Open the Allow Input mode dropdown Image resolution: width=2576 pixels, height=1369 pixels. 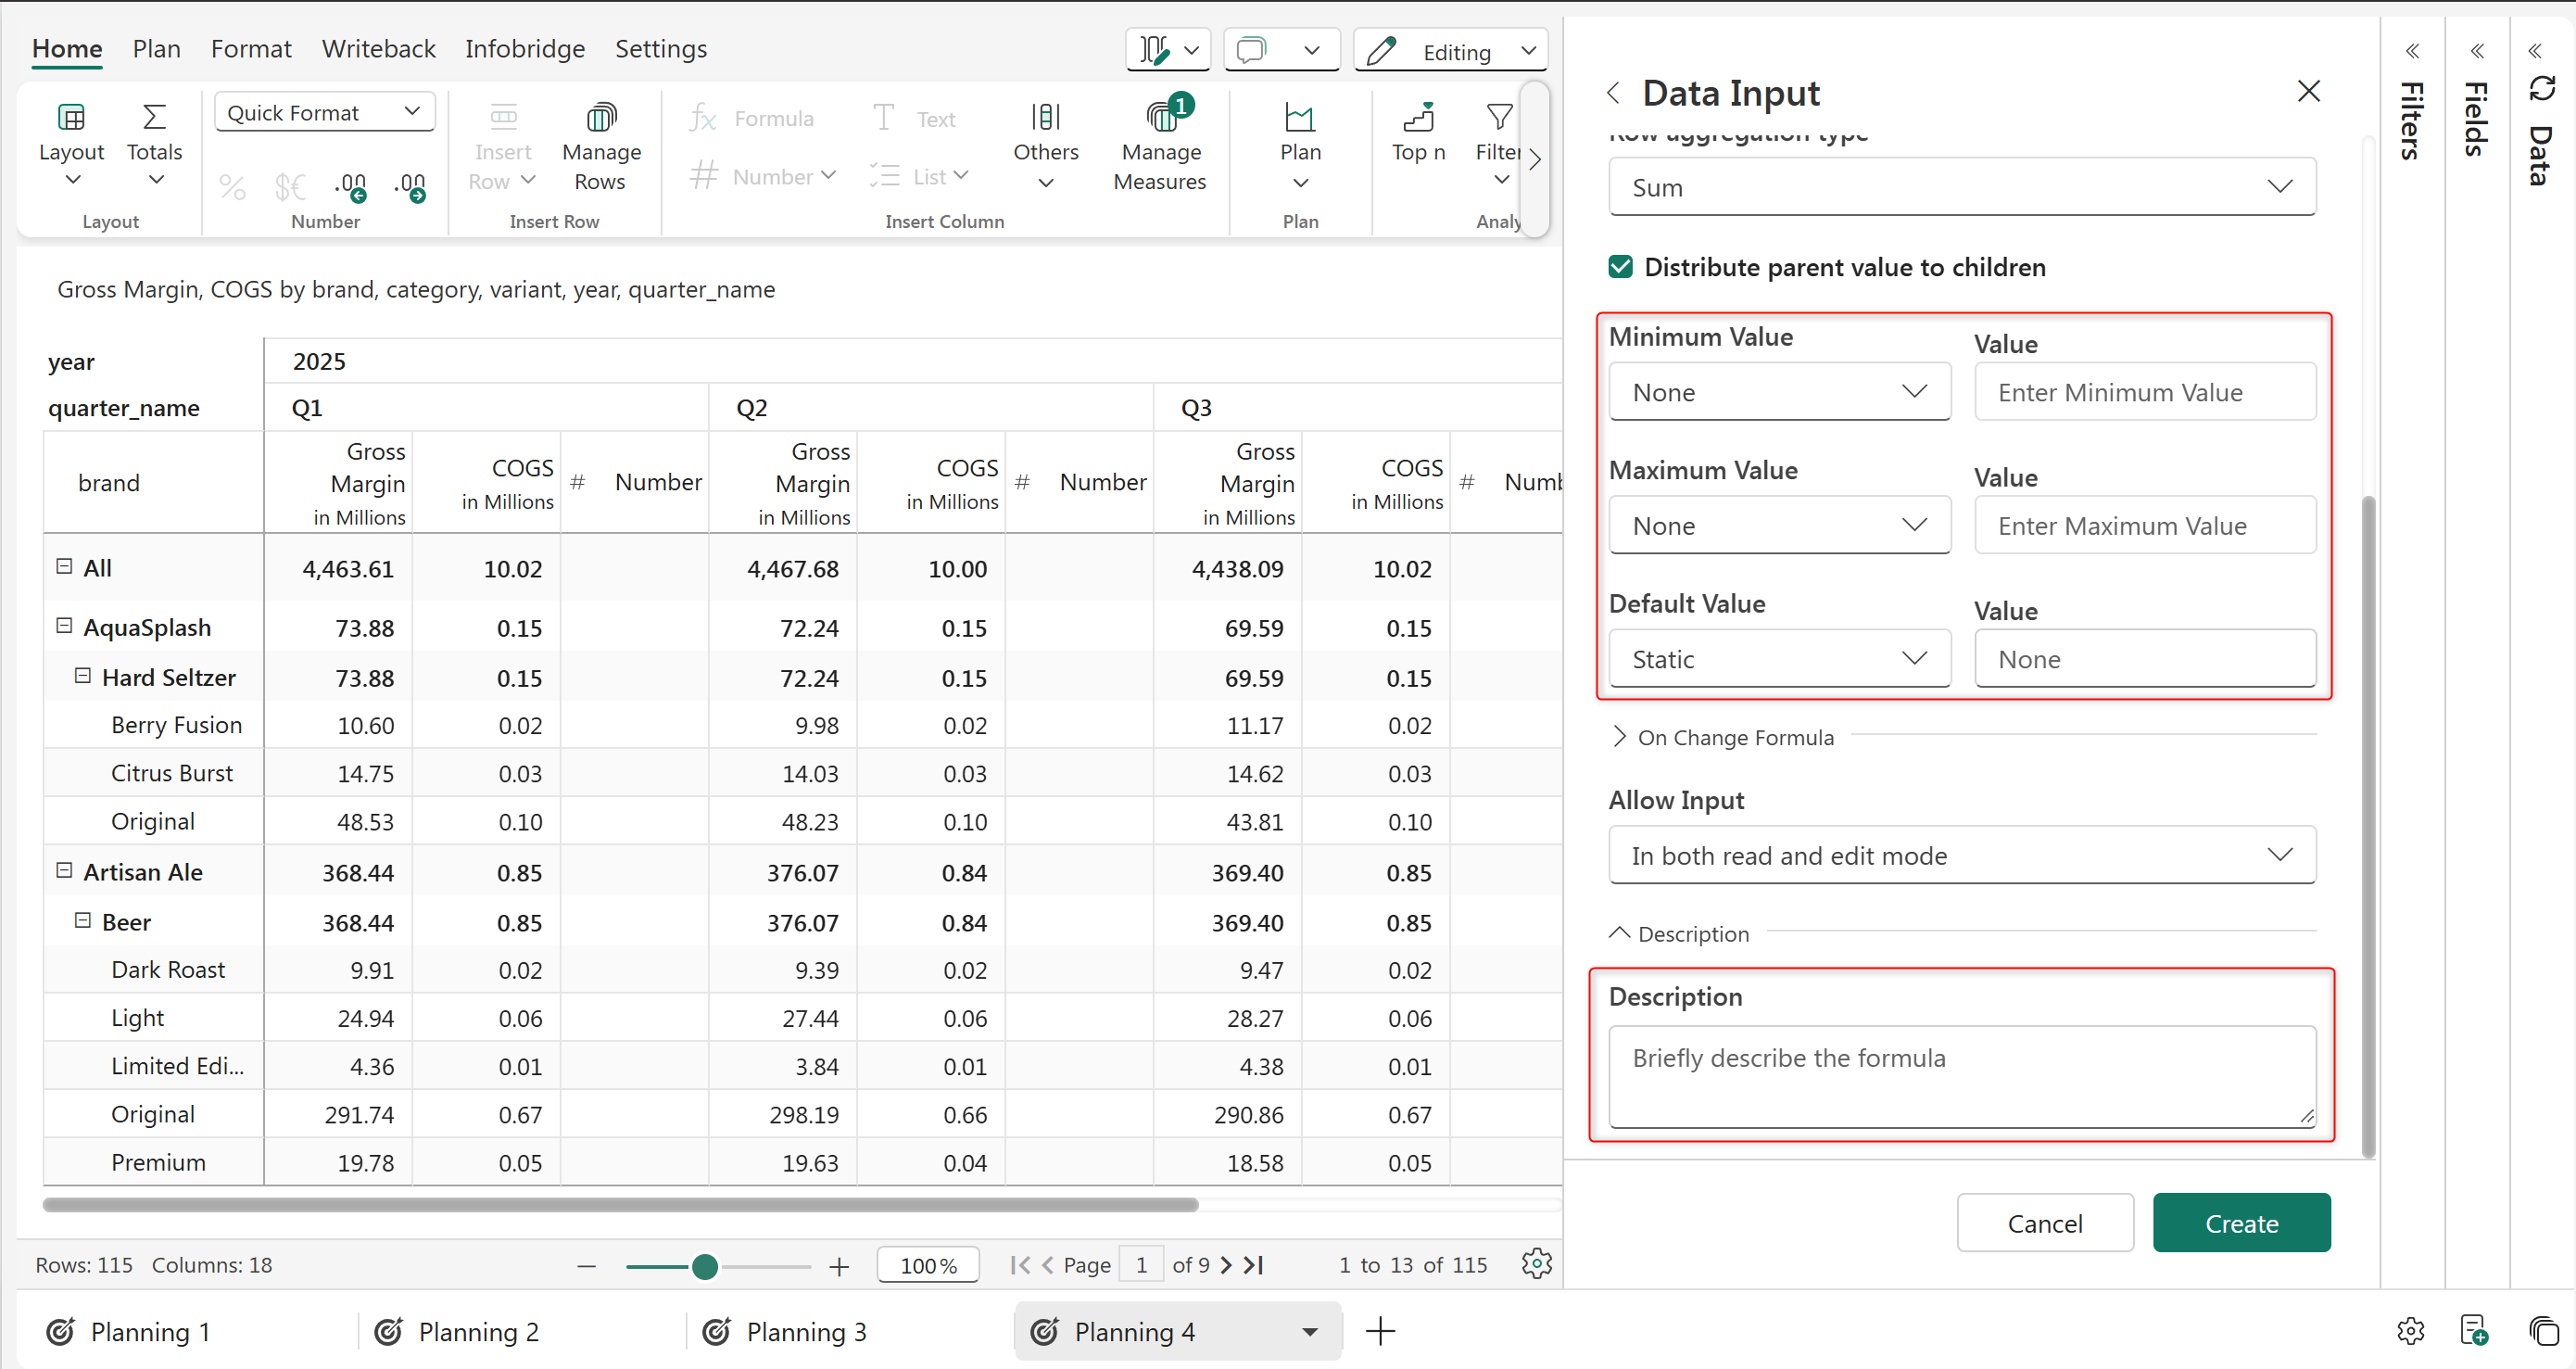[1961, 855]
